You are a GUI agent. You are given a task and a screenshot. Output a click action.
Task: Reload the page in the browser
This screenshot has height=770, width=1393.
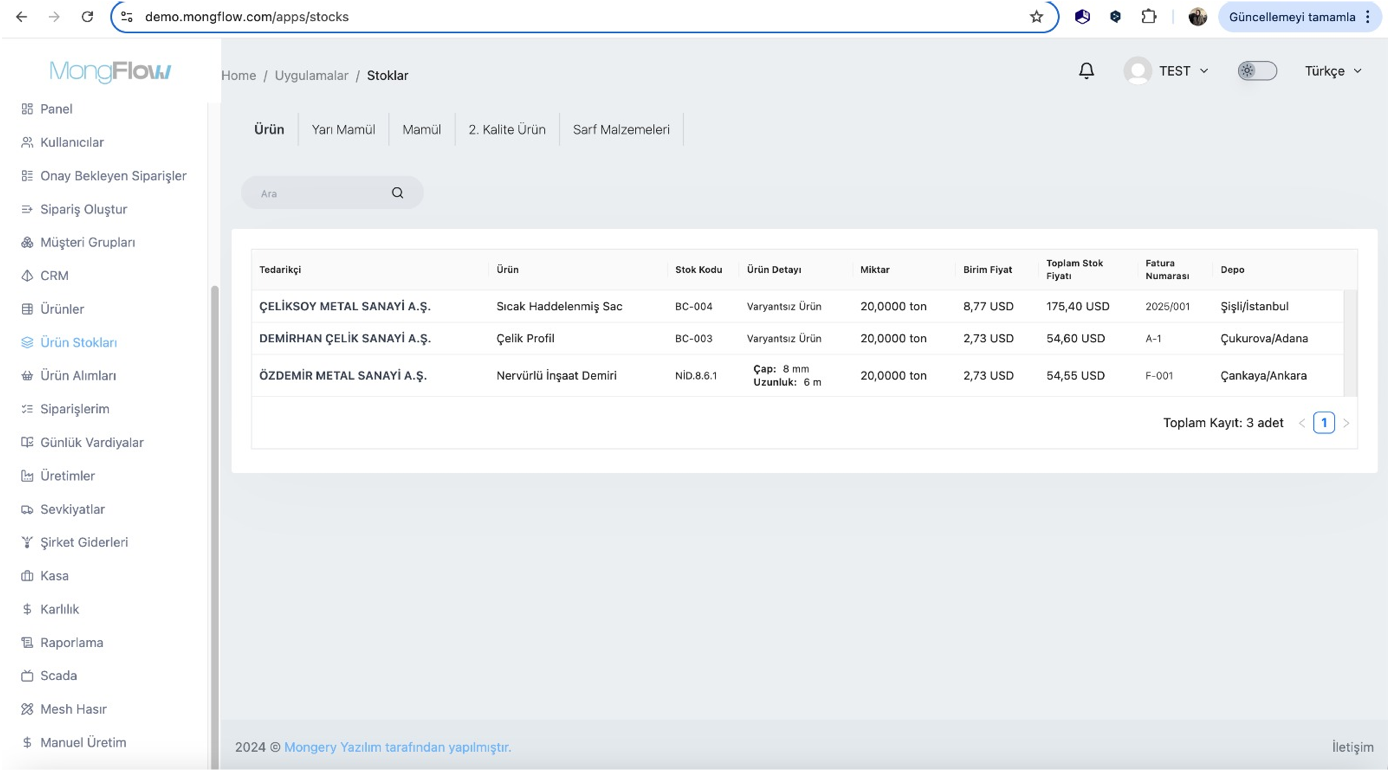pos(87,17)
